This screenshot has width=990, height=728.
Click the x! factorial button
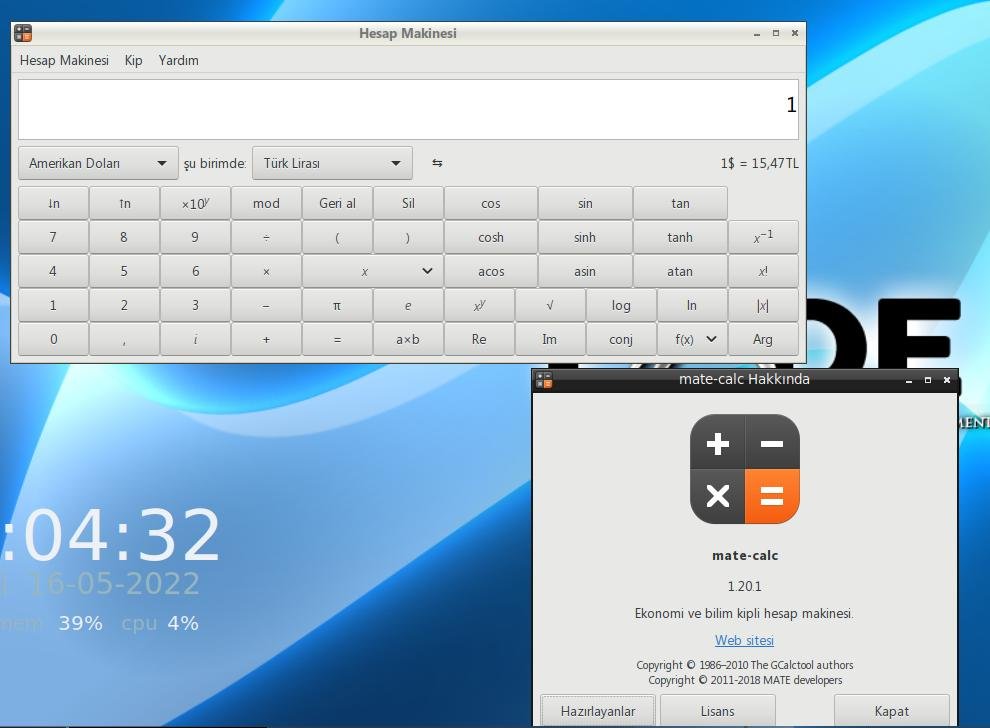click(x=763, y=272)
